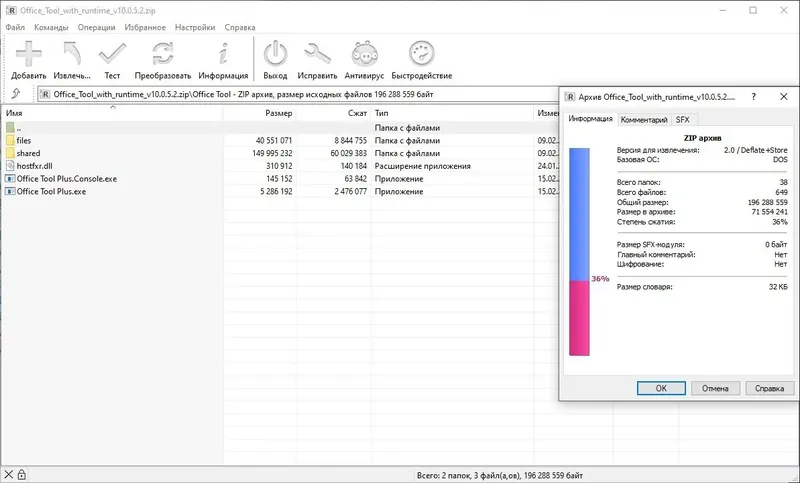This screenshot has width=800, height=483.
Task: Click the help question mark in dialog
Action: point(754,97)
